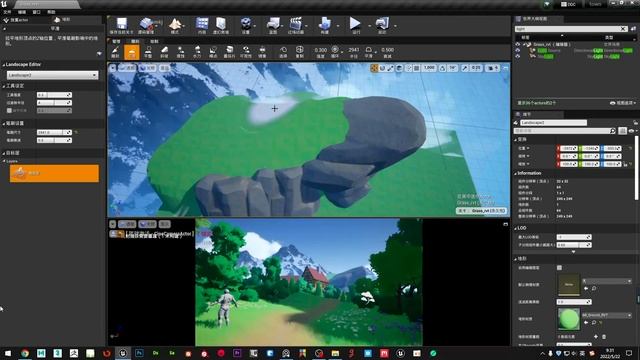
Task: Select the landscape Sculpt tool
Action: [x=115, y=52]
